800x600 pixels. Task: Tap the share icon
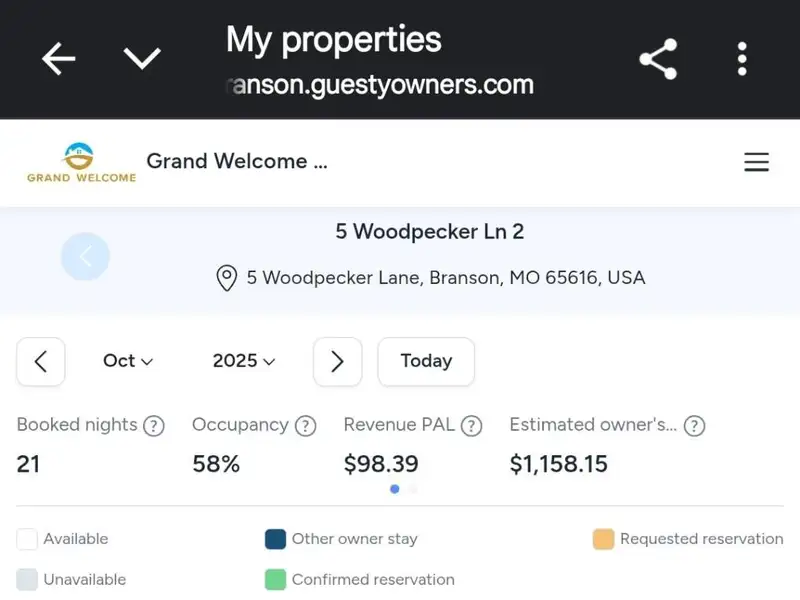[x=658, y=60]
